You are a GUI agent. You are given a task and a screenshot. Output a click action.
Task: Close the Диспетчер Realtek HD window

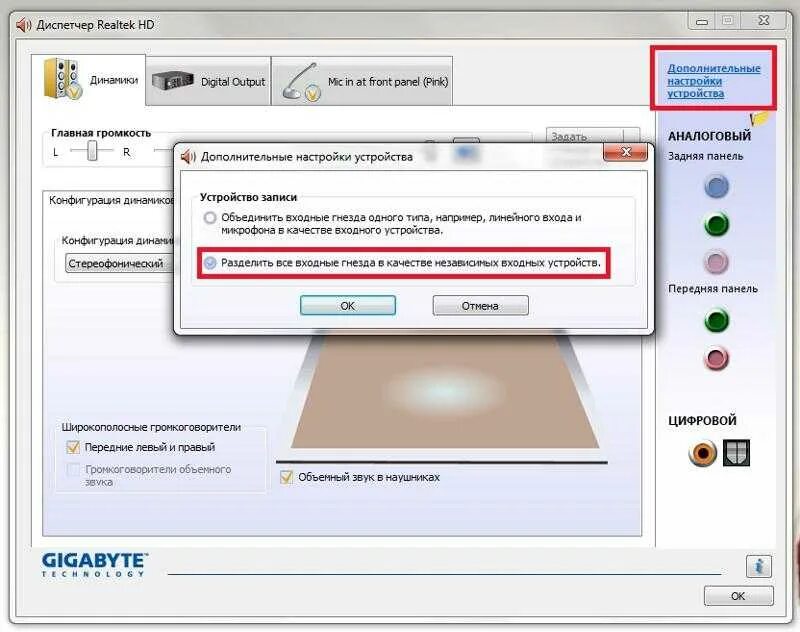[x=763, y=21]
